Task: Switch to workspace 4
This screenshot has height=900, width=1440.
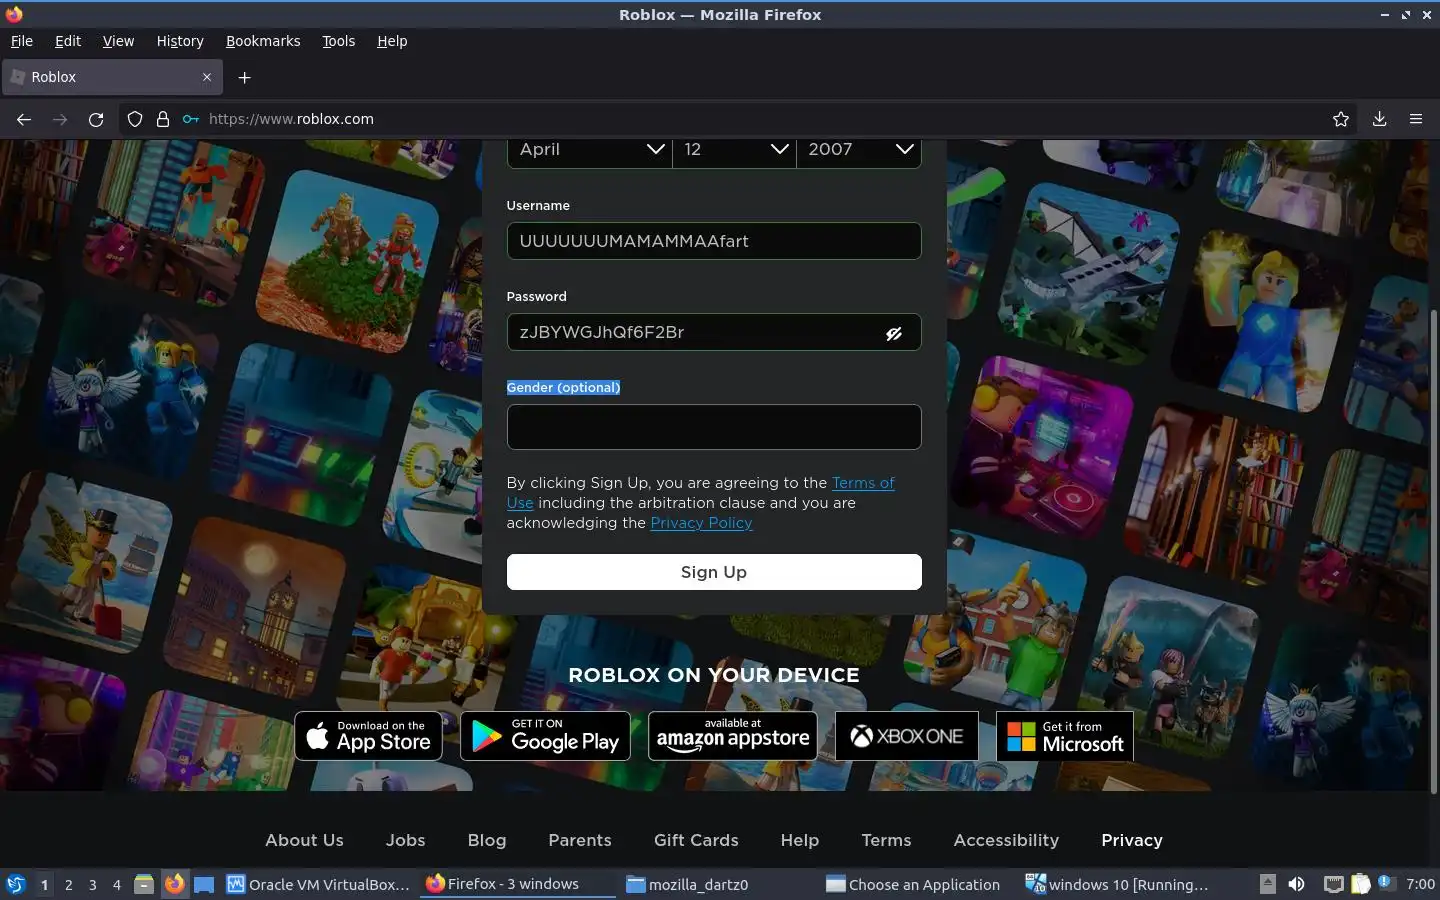Action: (117, 884)
